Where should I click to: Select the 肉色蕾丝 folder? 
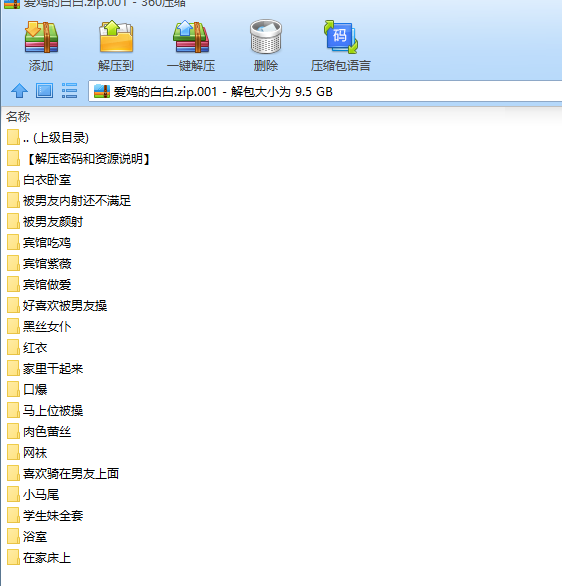39,432
